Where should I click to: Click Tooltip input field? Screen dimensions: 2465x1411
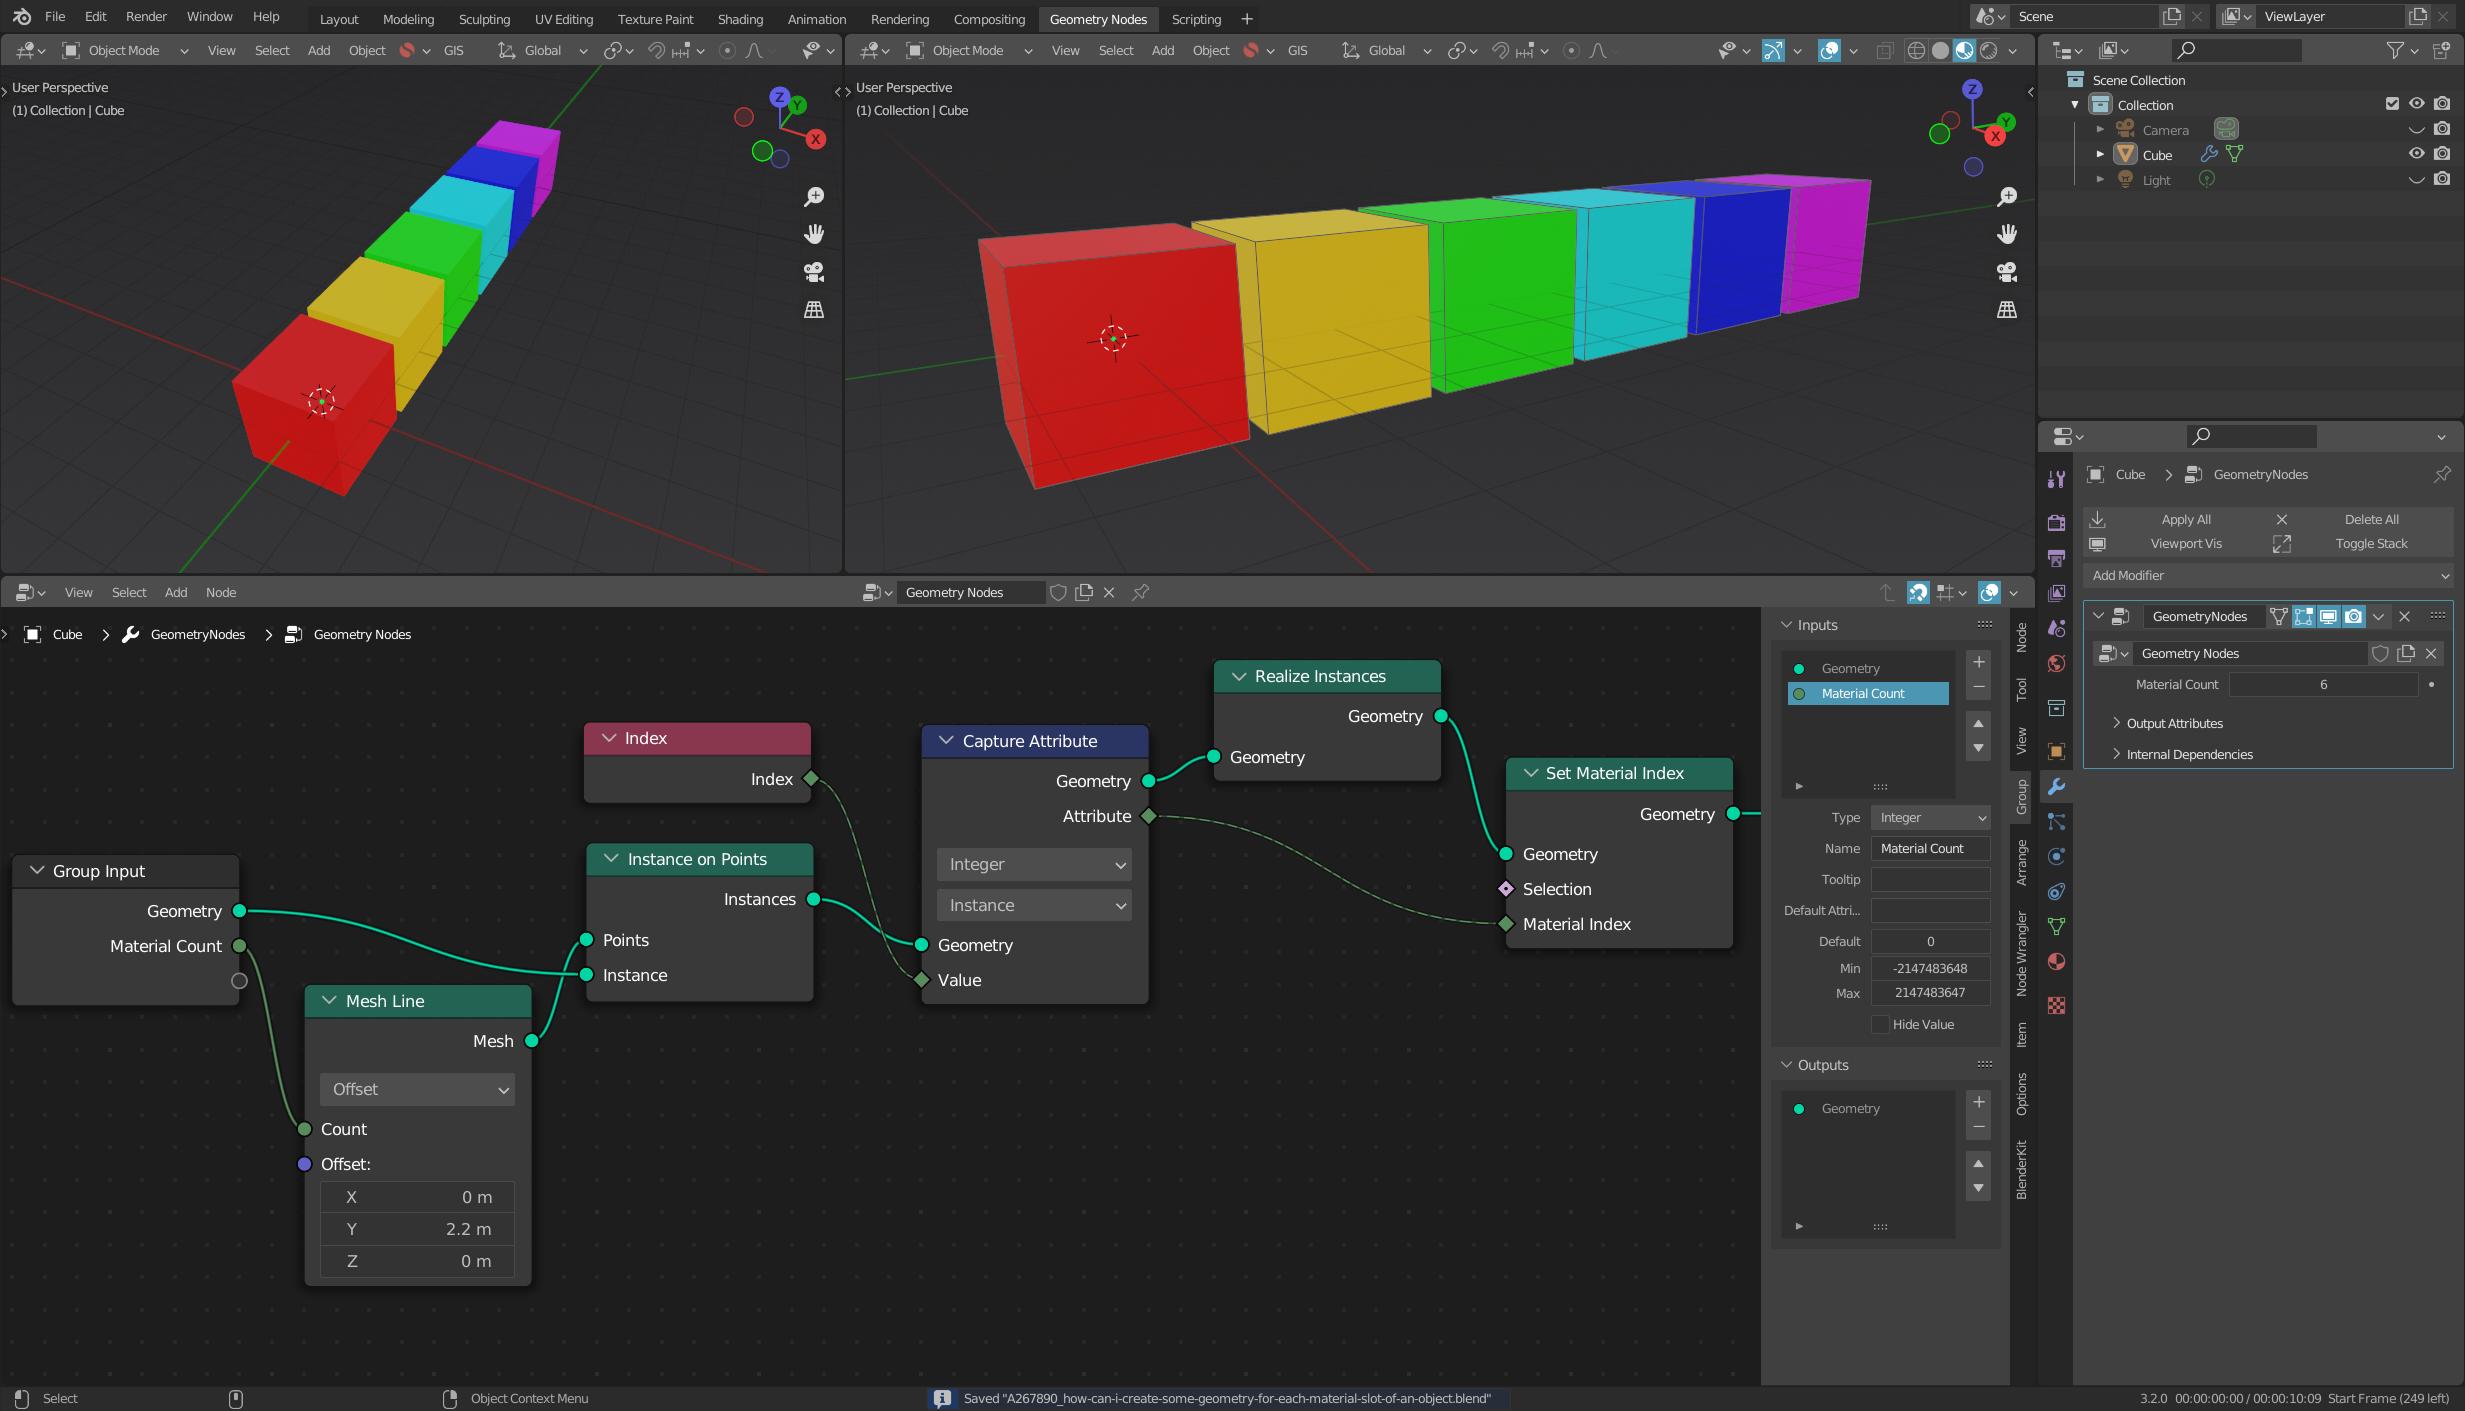coord(1930,879)
